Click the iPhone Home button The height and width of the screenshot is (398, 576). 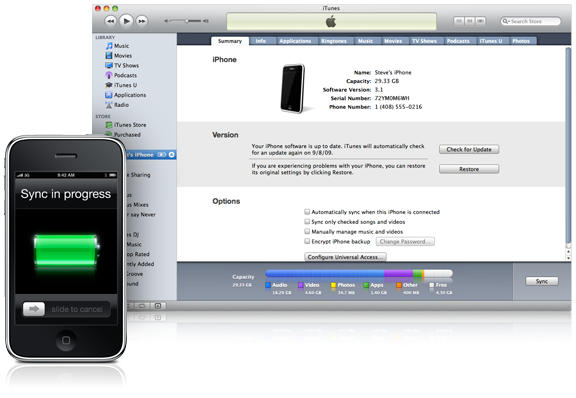tap(66, 340)
